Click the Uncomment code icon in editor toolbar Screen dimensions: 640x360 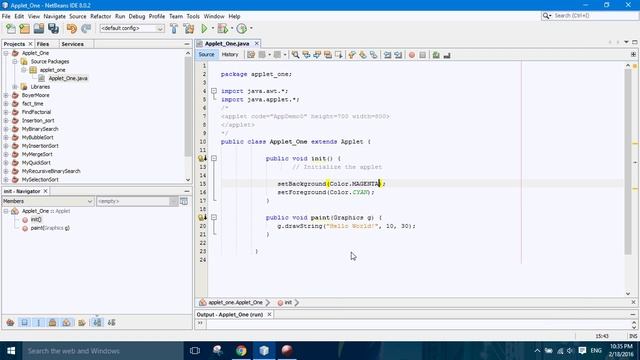447,55
